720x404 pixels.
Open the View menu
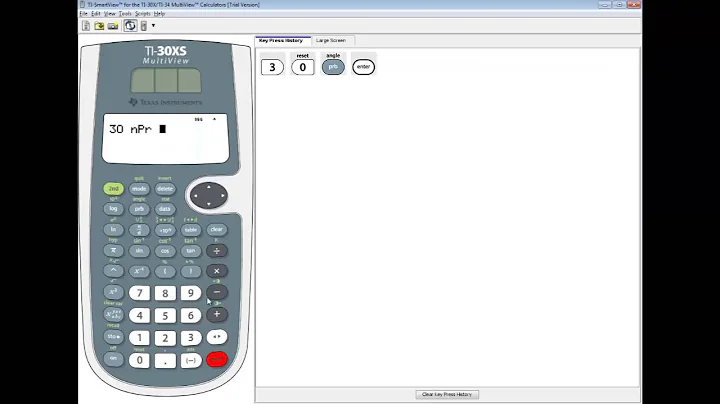click(109, 14)
